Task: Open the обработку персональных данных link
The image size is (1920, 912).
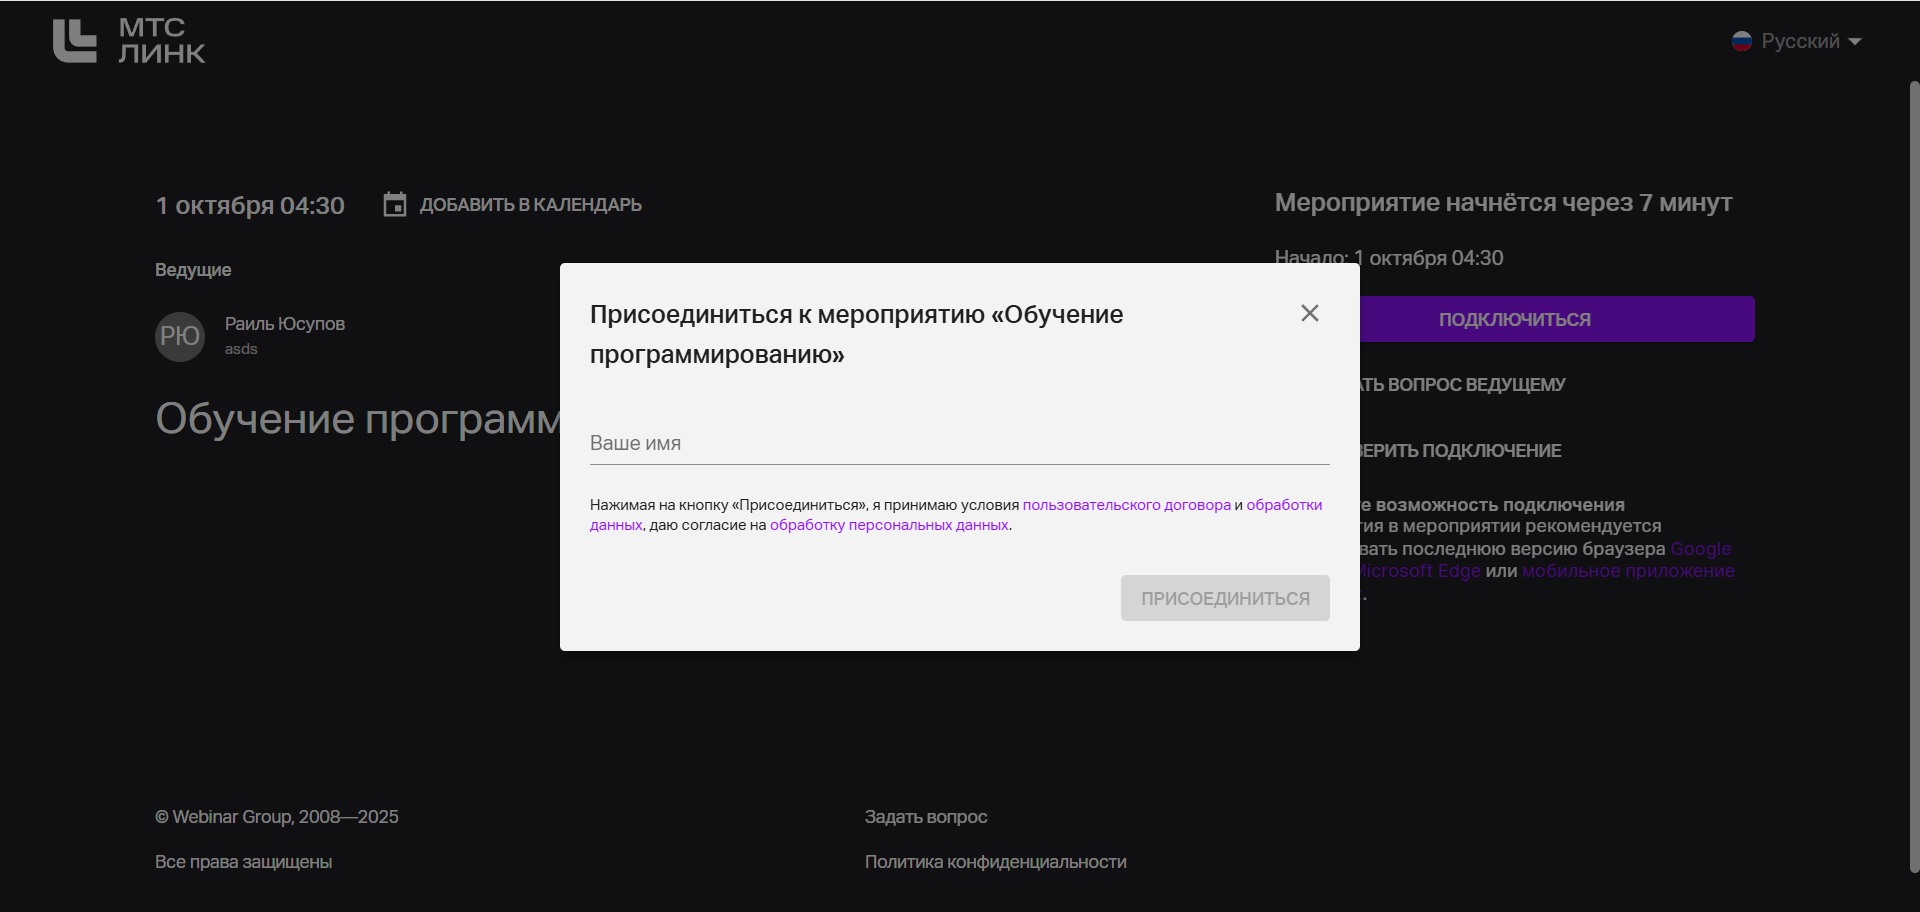Action: (x=888, y=525)
